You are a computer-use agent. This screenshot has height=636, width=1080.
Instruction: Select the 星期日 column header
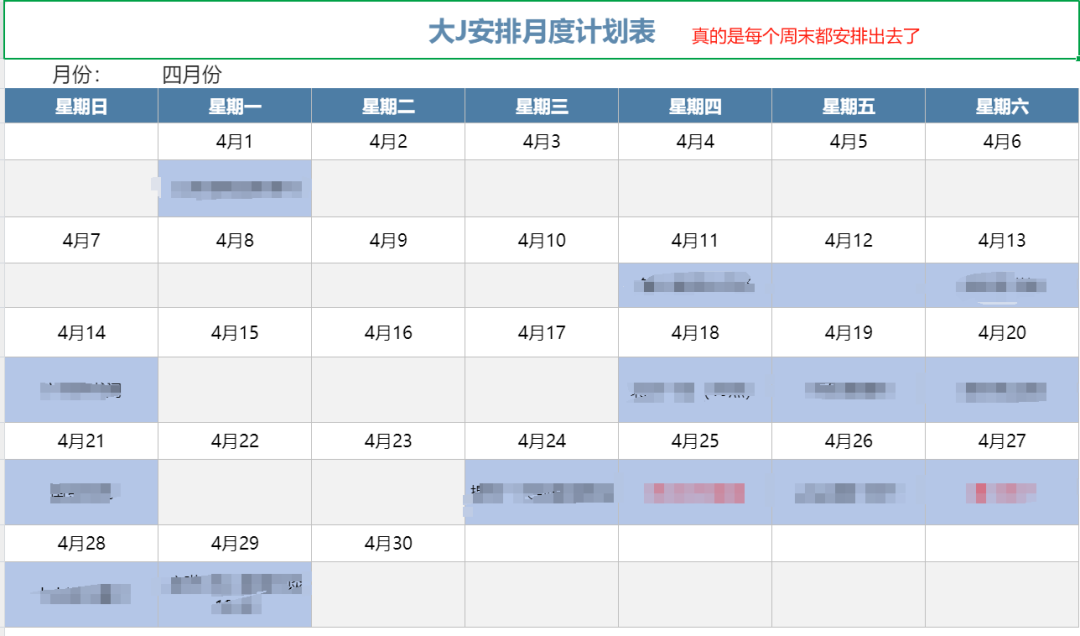click(x=81, y=106)
